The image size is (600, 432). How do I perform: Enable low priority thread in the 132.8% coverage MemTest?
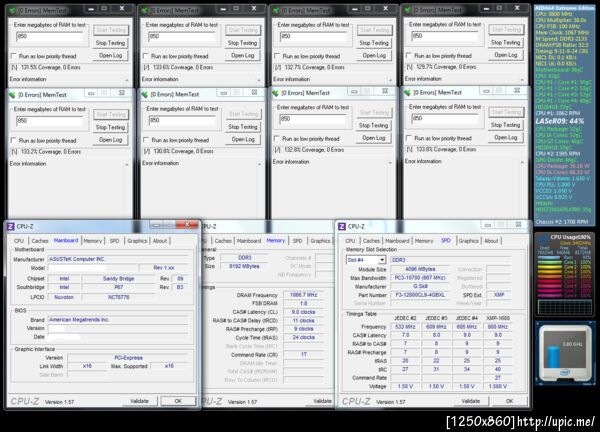click(x=277, y=138)
